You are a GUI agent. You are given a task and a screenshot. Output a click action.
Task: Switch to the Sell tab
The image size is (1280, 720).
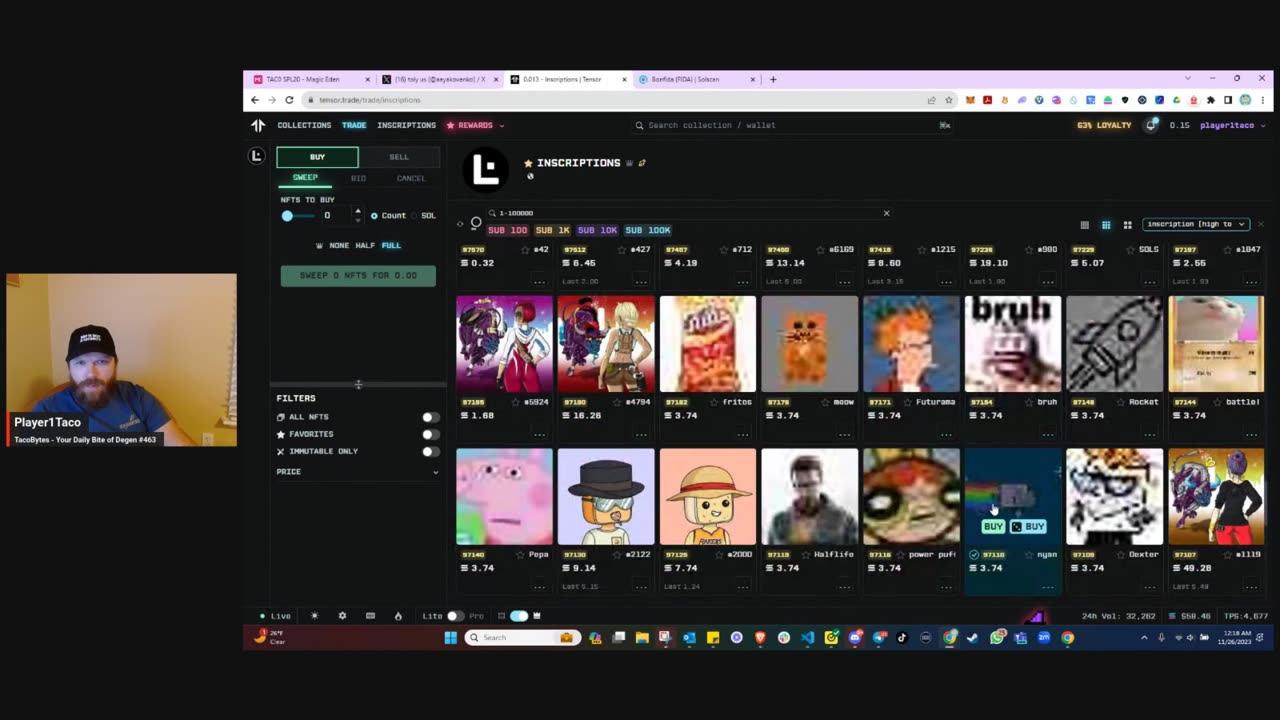pos(399,157)
